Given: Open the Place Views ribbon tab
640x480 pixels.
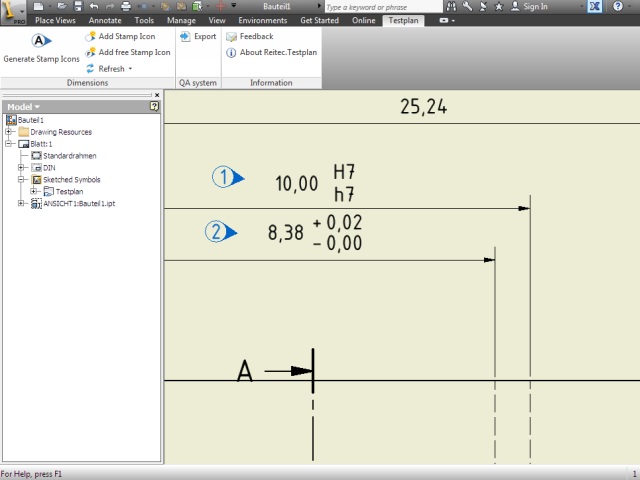Looking at the screenshot, I should [58, 20].
